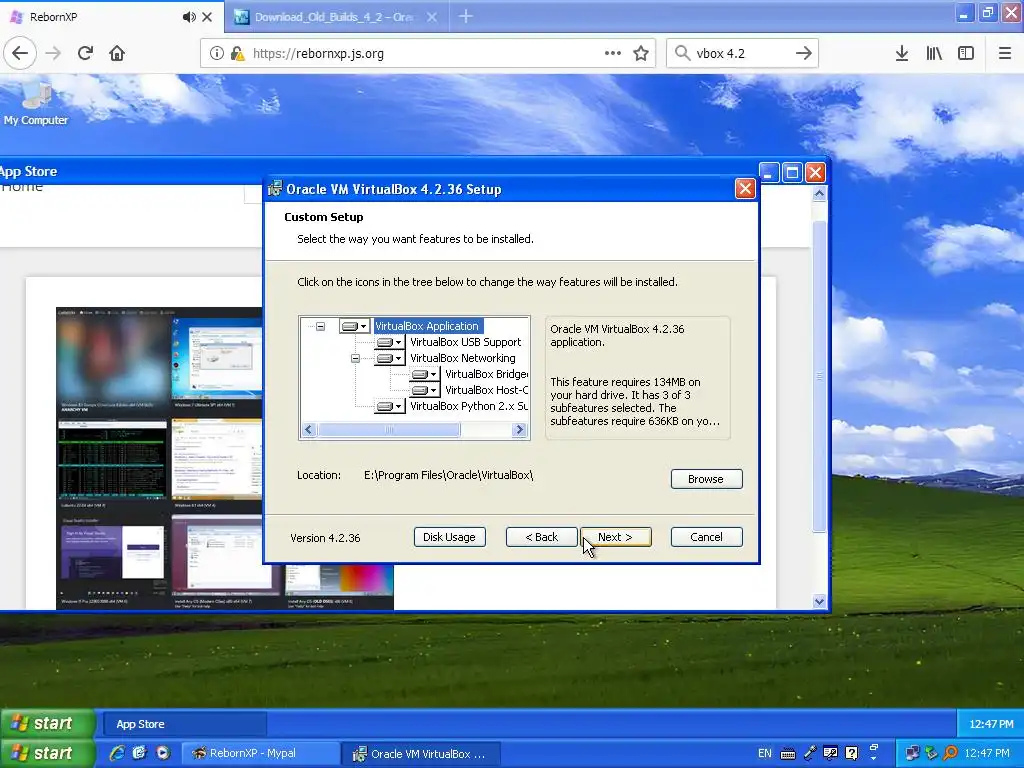Screen dimensions: 1024x768
Task: Open page actions three-dot menu
Action: tap(613, 54)
